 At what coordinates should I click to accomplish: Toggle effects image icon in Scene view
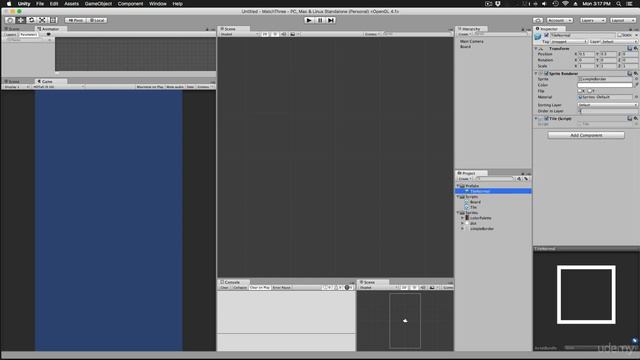(293, 34)
